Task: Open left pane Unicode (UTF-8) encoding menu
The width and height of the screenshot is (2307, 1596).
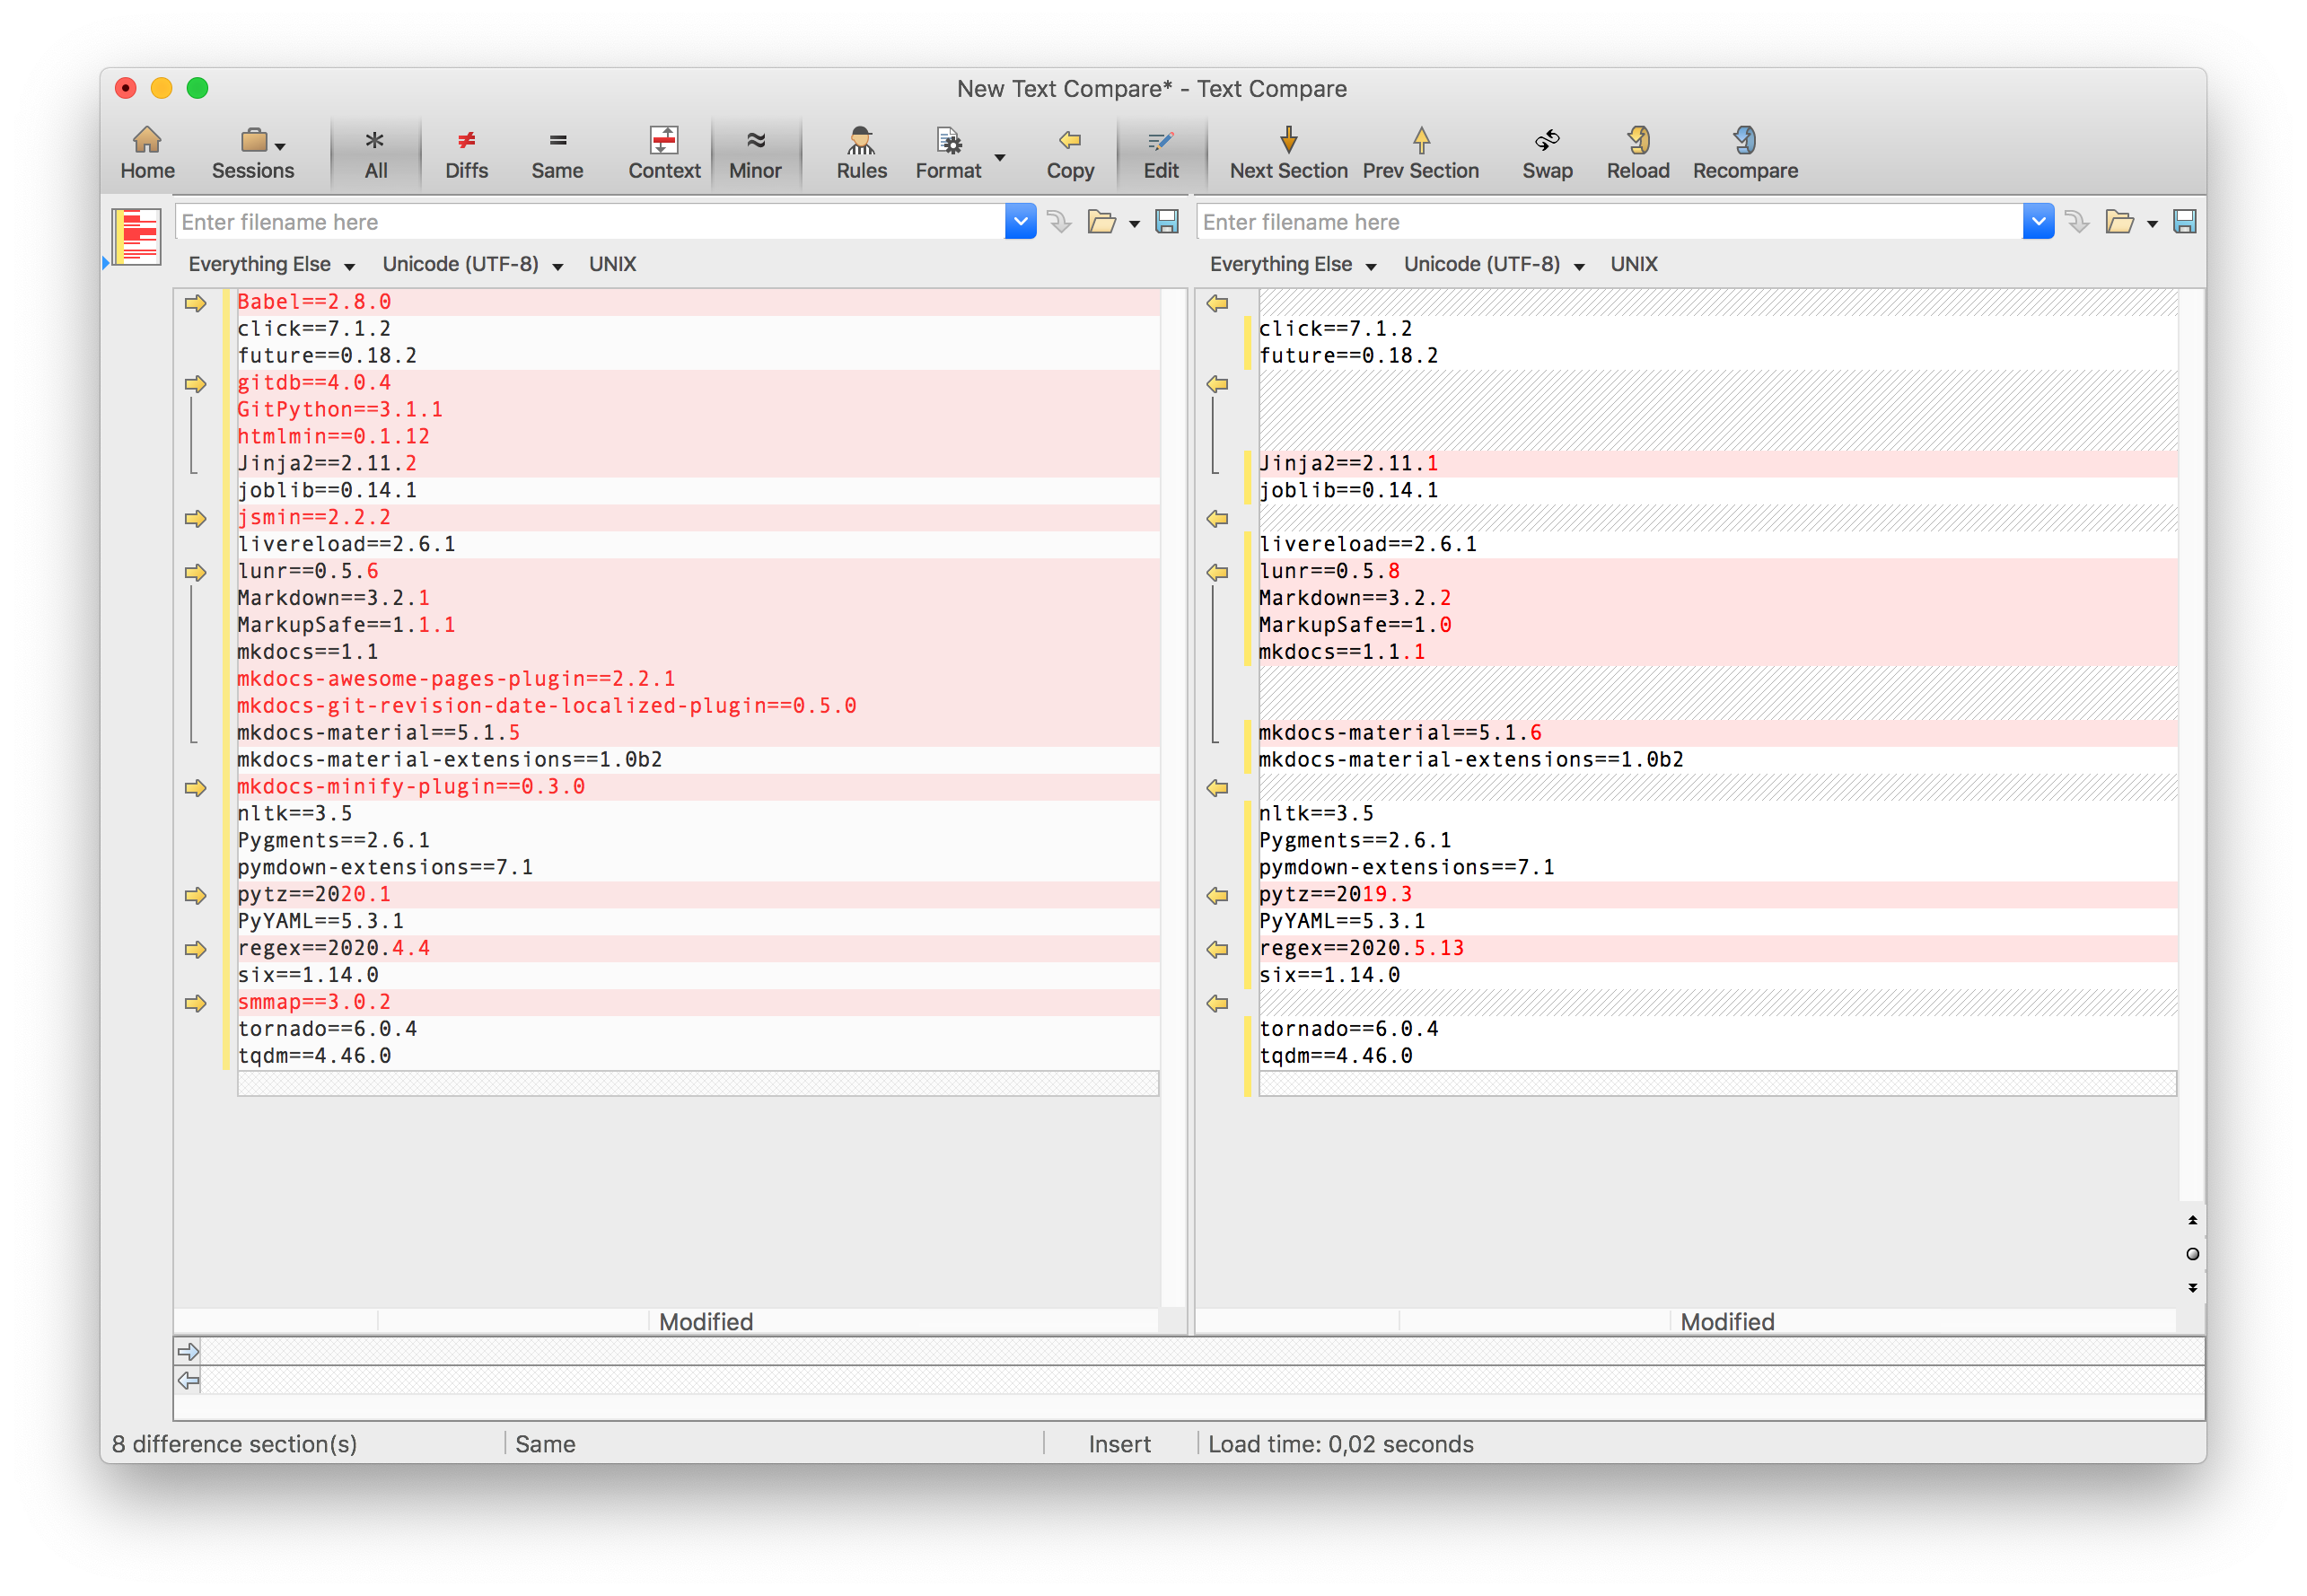Action: point(472,264)
